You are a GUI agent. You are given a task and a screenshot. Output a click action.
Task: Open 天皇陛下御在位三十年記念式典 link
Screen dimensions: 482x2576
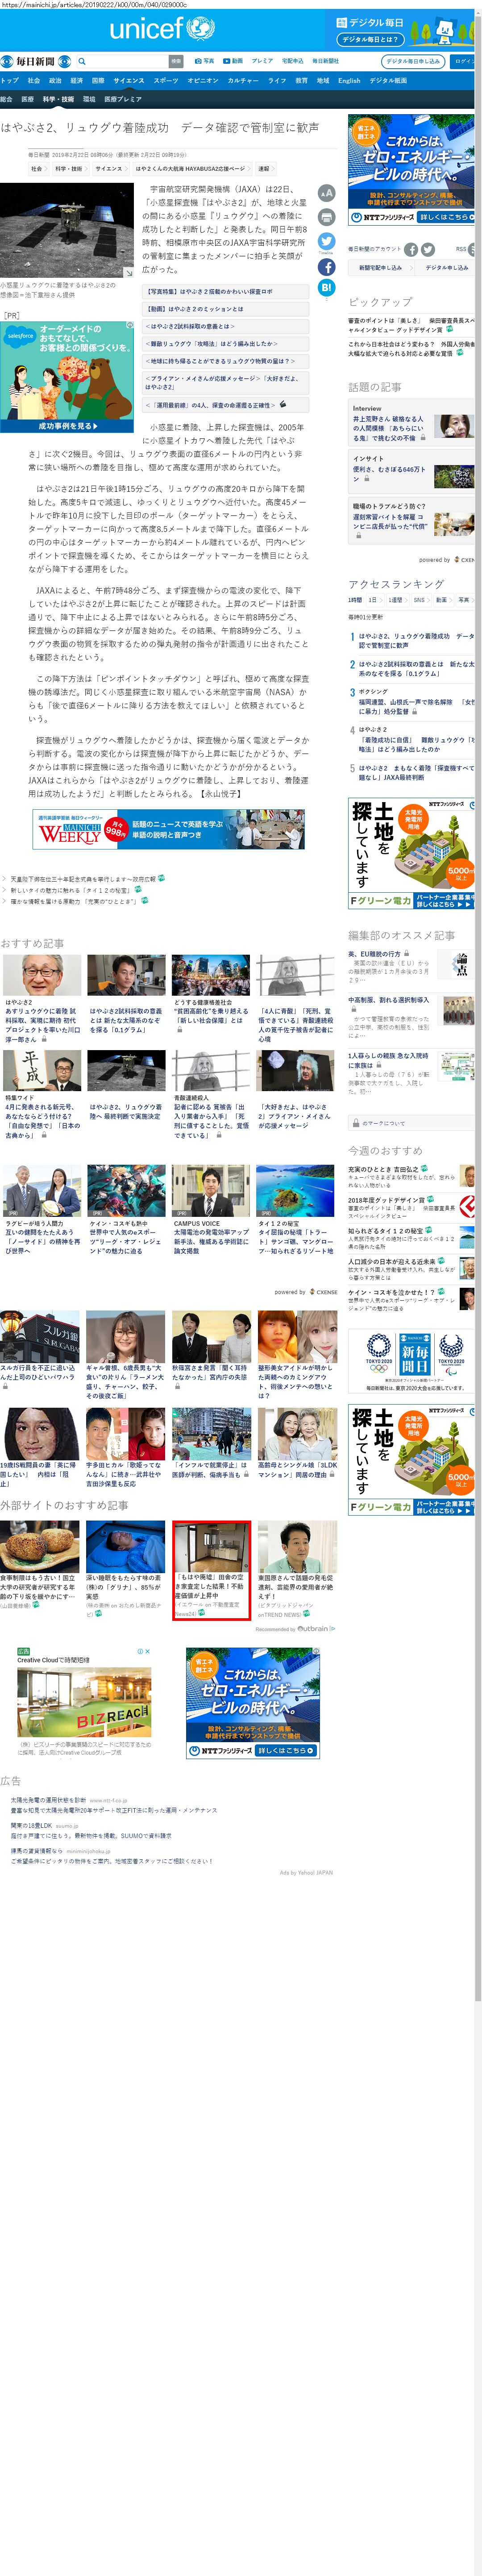coord(83,879)
